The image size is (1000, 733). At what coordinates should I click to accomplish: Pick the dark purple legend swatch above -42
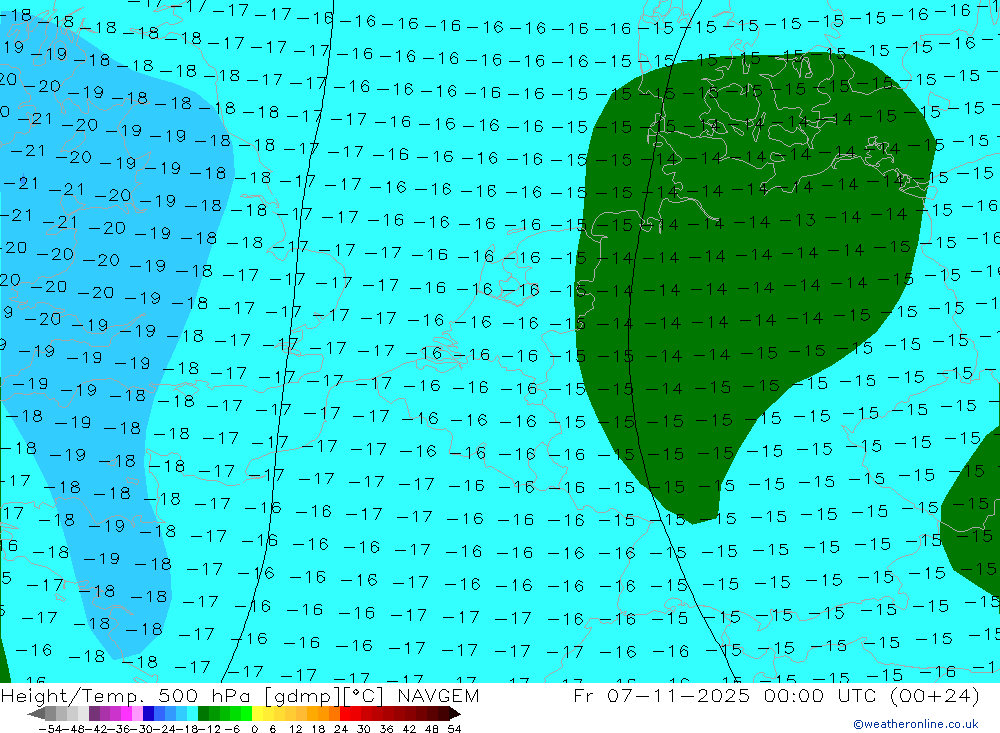tap(94, 713)
